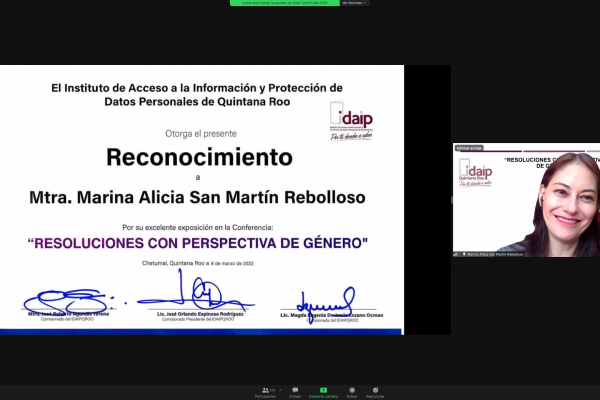
Task: Click "Lic. José Orlando Espinosa Rodríguez" signature name
Action: [x=200, y=314]
